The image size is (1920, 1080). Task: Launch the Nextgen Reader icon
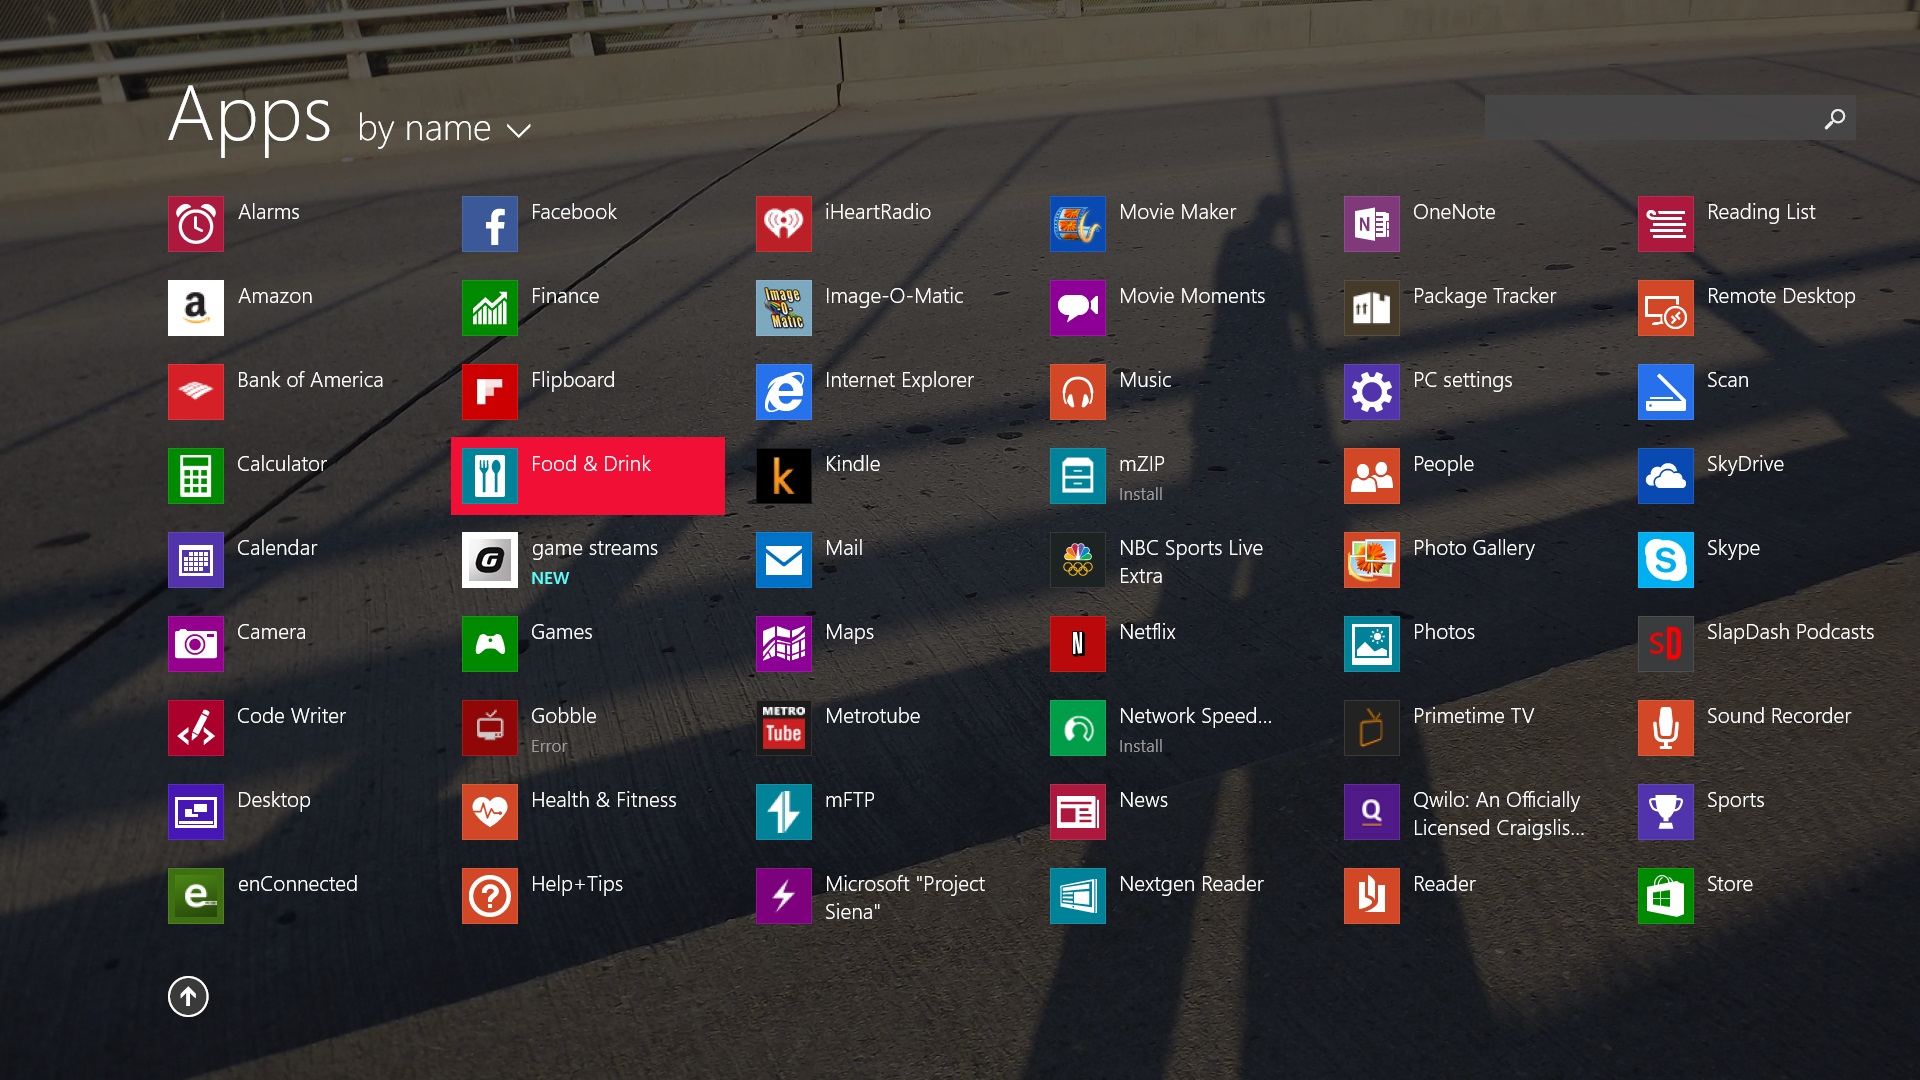click(1078, 896)
